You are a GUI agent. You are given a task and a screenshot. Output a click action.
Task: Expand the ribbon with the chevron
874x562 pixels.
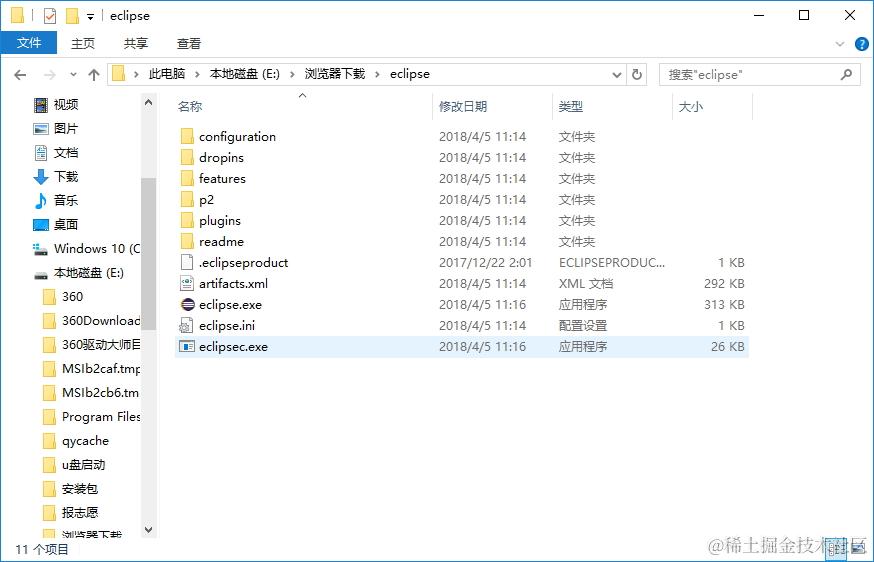pyautogui.click(x=840, y=44)
